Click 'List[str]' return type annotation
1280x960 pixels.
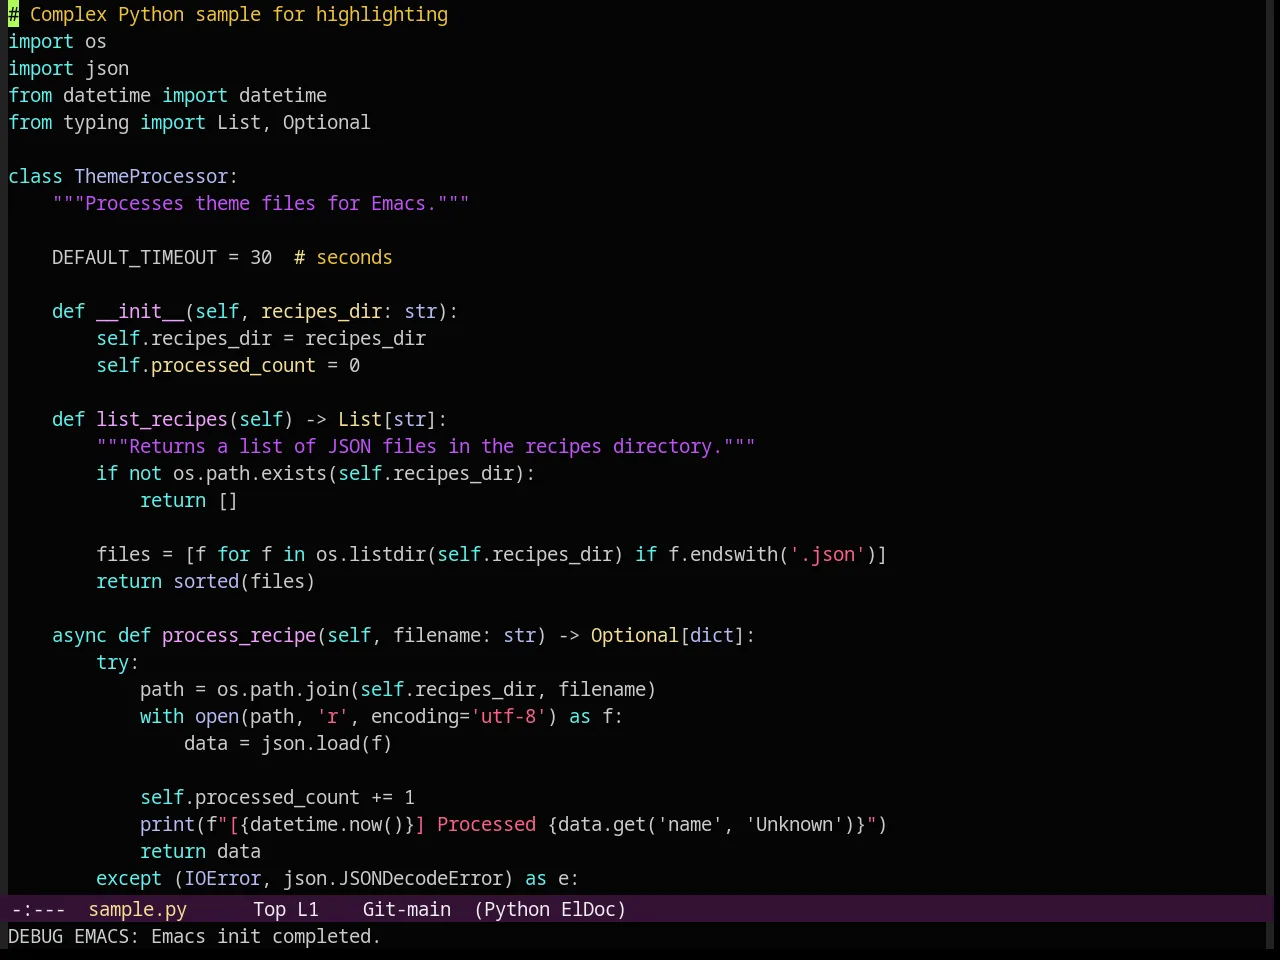(x=387, y=419)
